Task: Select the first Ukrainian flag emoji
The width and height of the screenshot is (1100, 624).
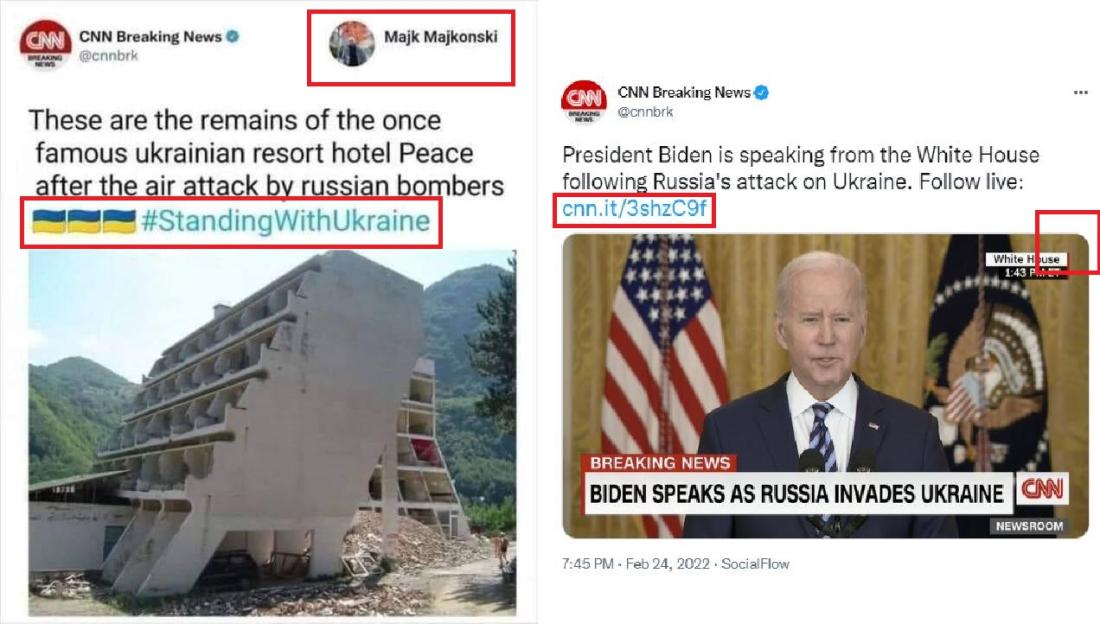Action: [49, 221]
